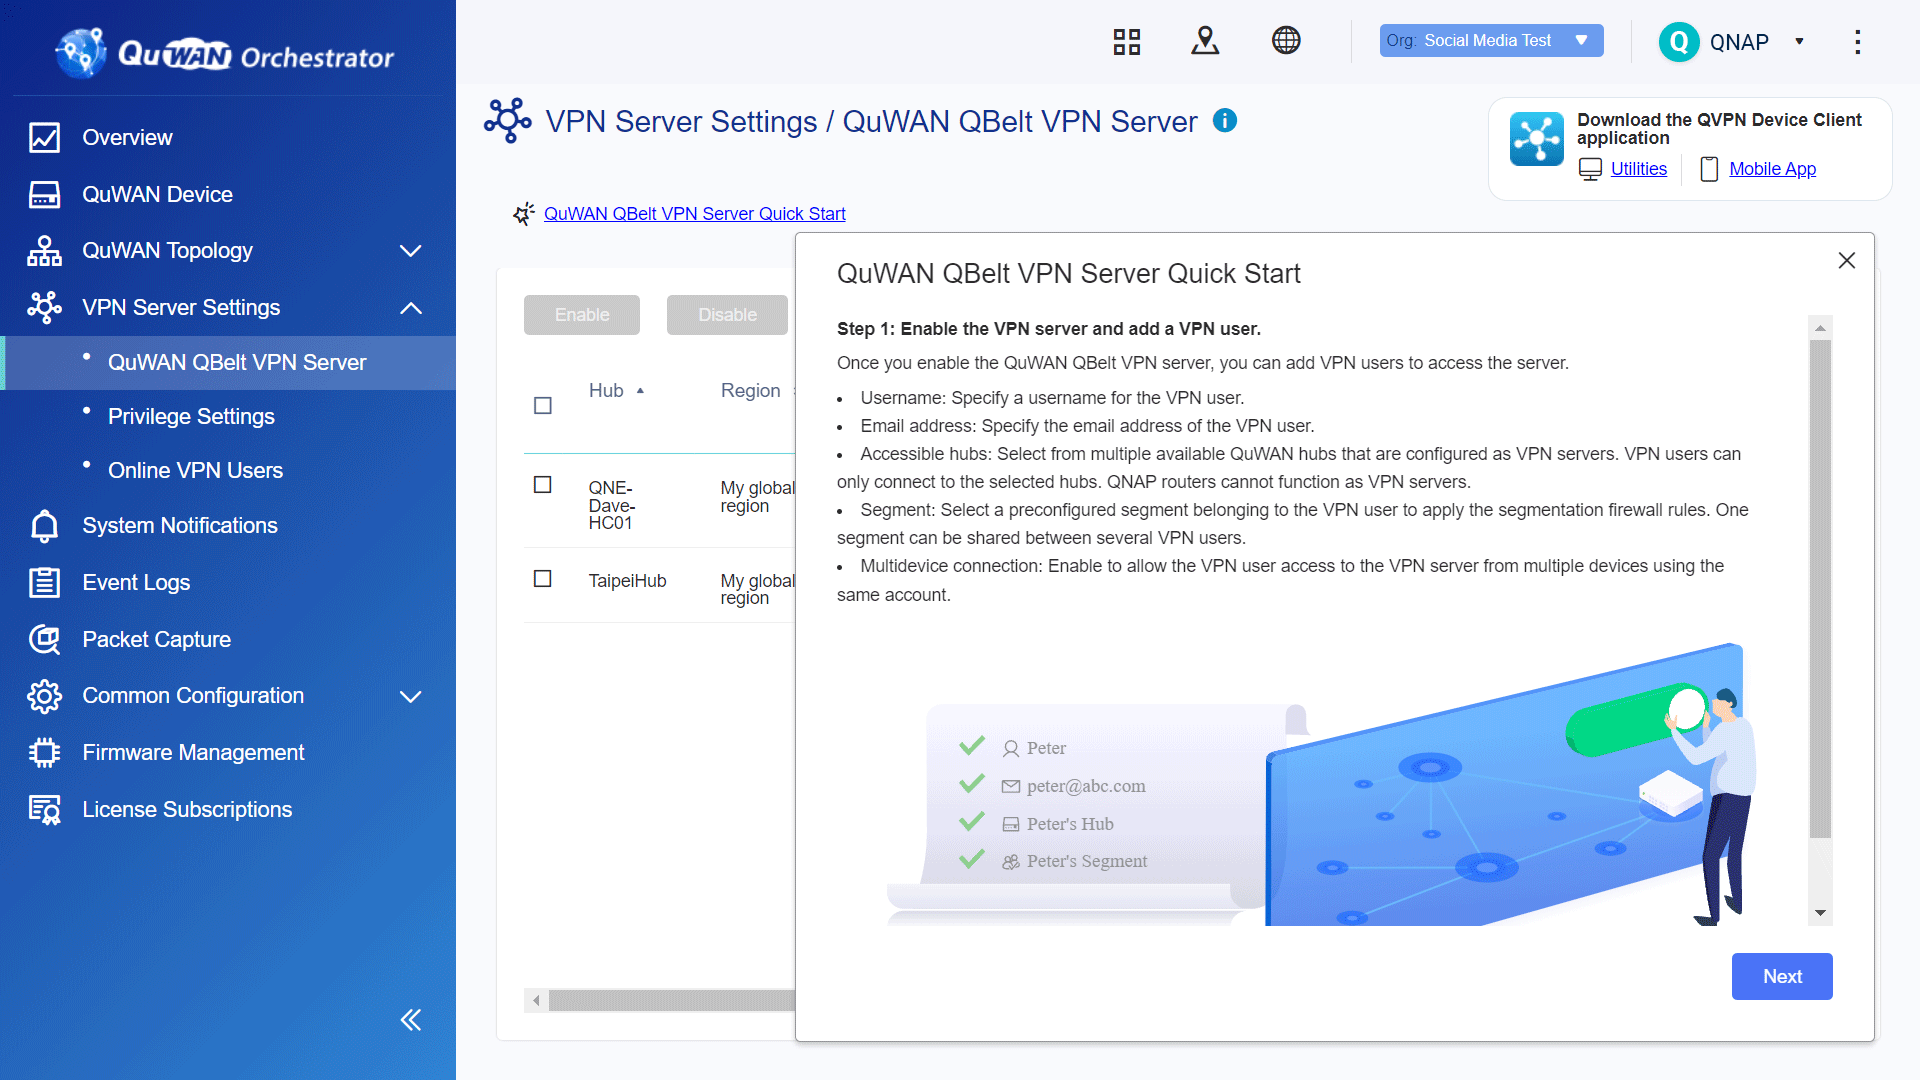Open the Org: Social Media Test dropdown
The width and height of the screenshot is (1920, 1080).
click(x=1491, y=41)
